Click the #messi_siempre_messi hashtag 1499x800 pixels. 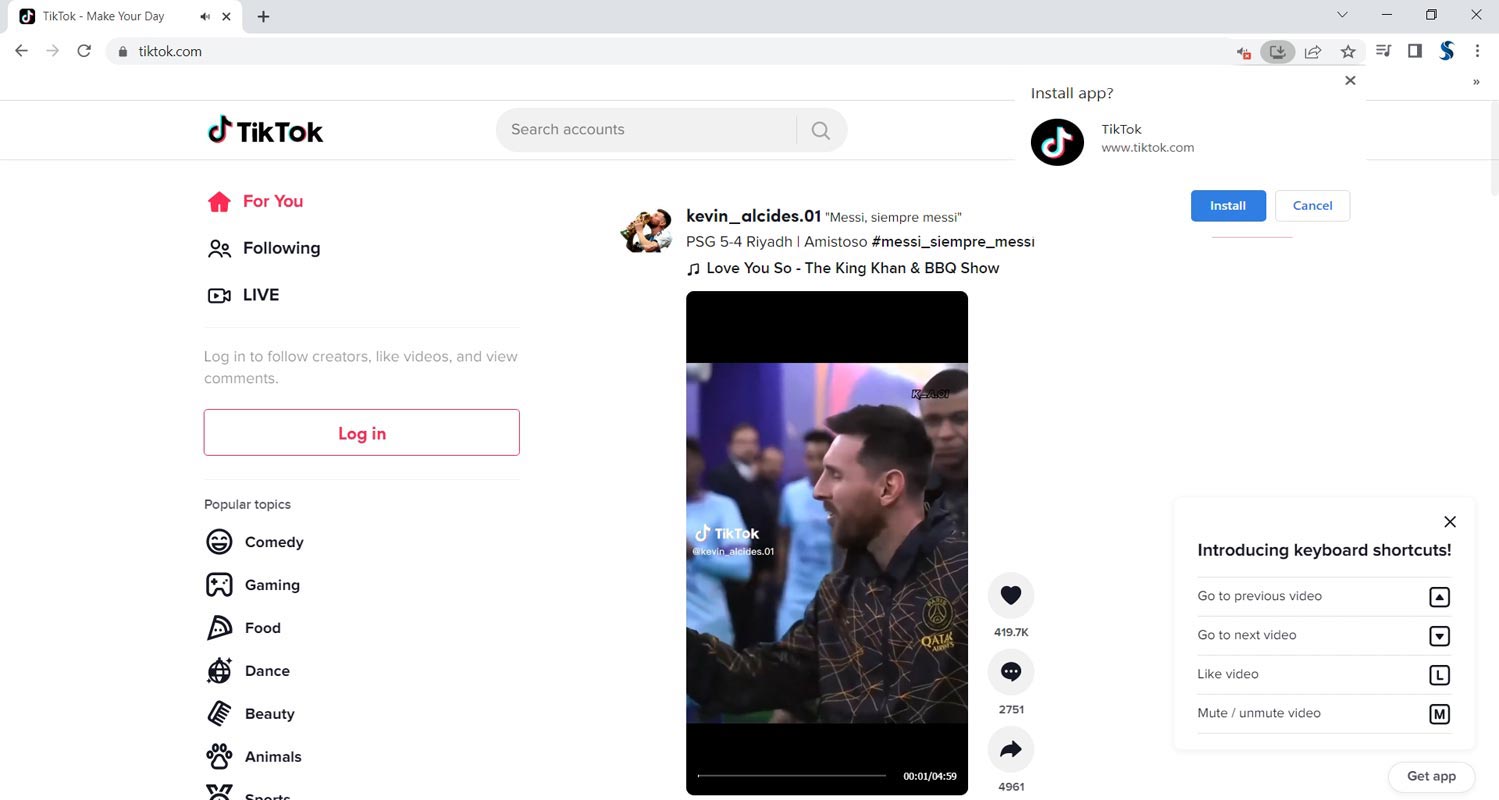[952, 242]
